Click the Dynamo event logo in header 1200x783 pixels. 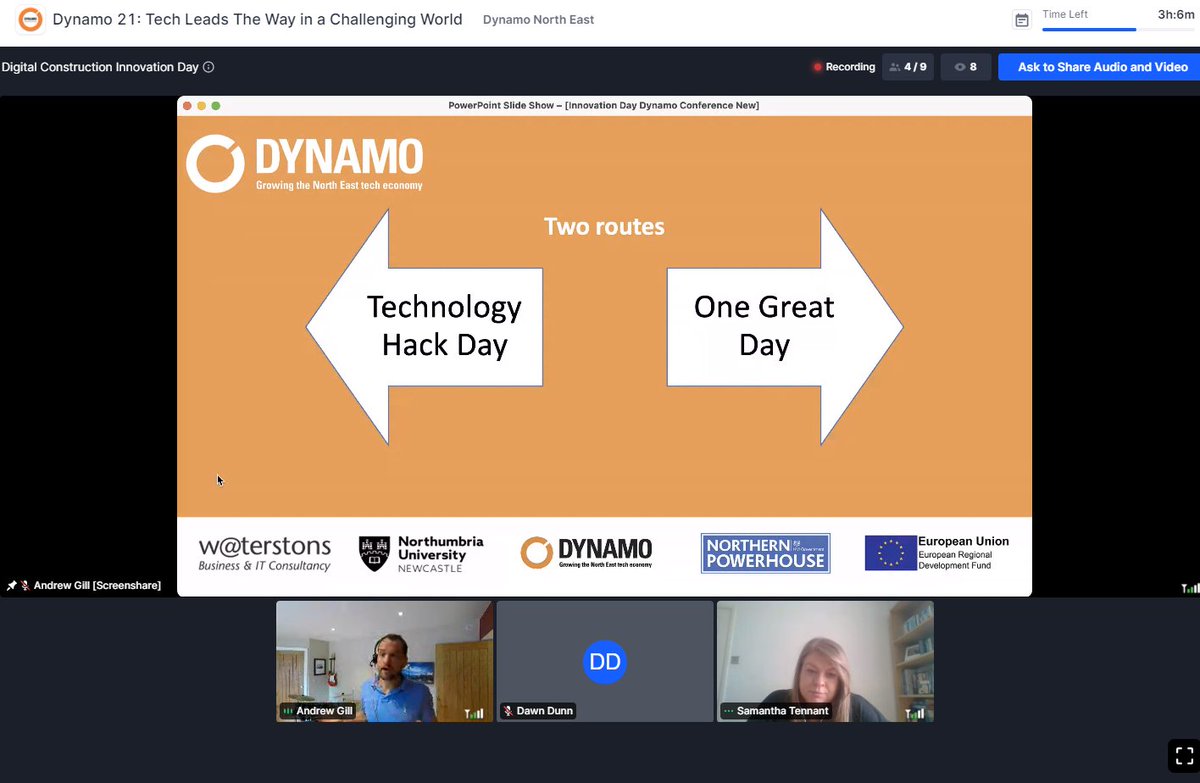click(31, 20)
